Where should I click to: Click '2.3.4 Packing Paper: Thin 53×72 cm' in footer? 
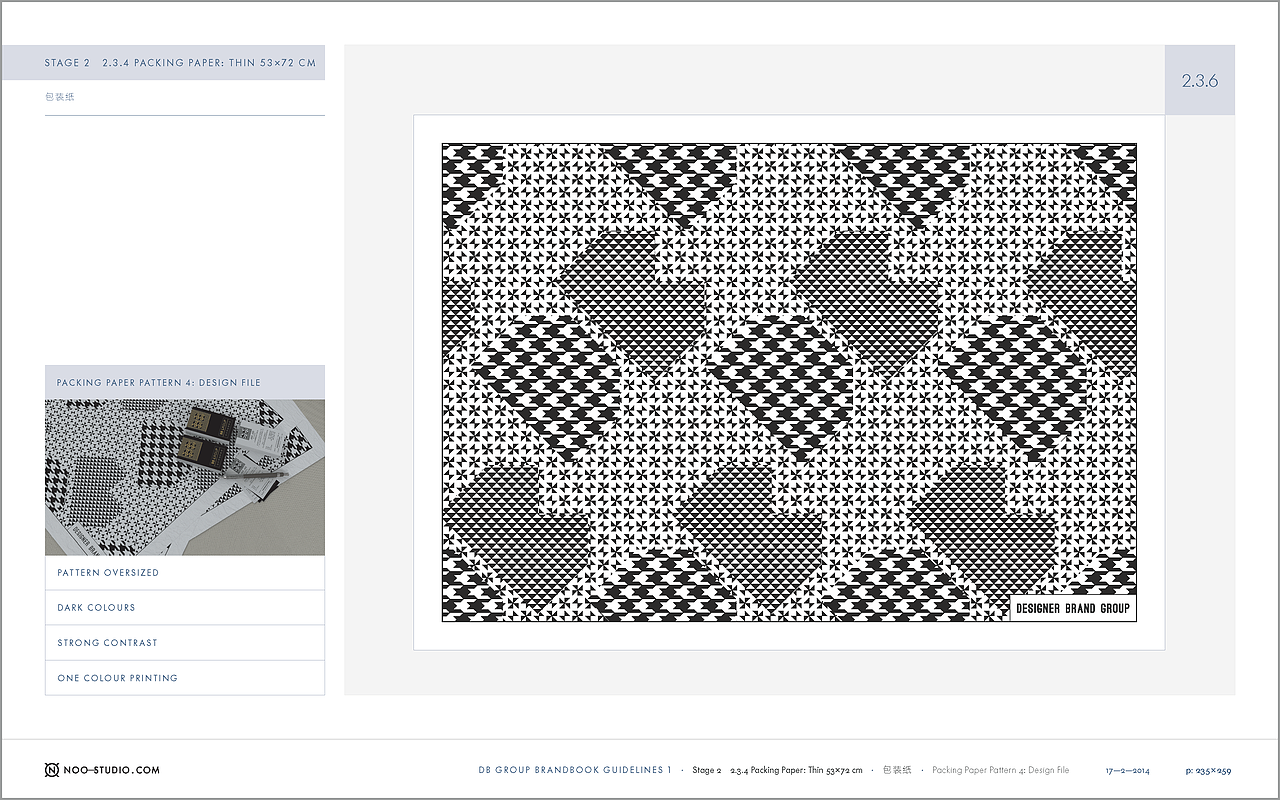click(x=796, y=770)
